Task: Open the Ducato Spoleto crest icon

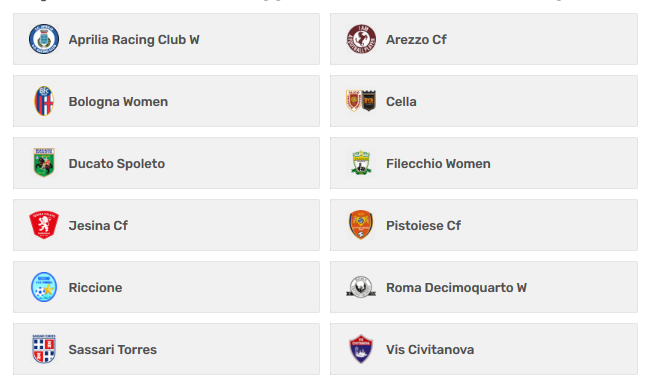Action: coord(44,162)
